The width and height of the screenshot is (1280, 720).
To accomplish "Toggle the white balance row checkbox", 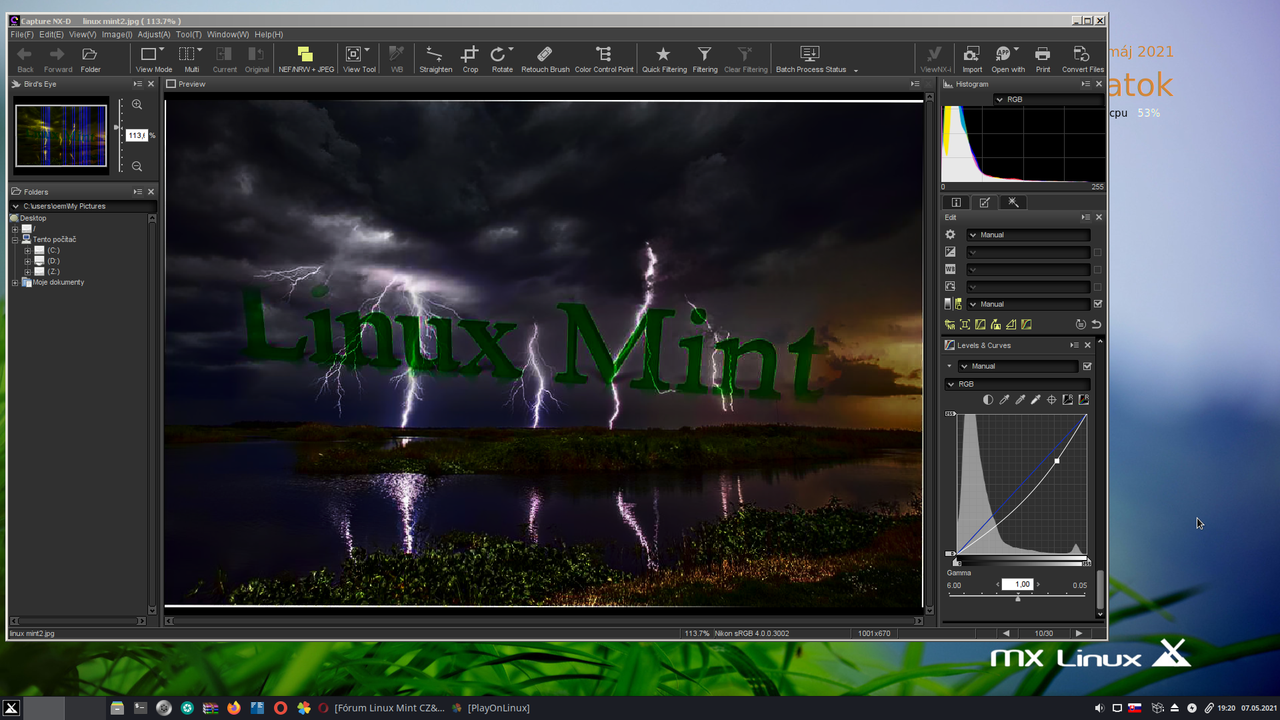I will pyautogui.click(x=1098, y=270).
